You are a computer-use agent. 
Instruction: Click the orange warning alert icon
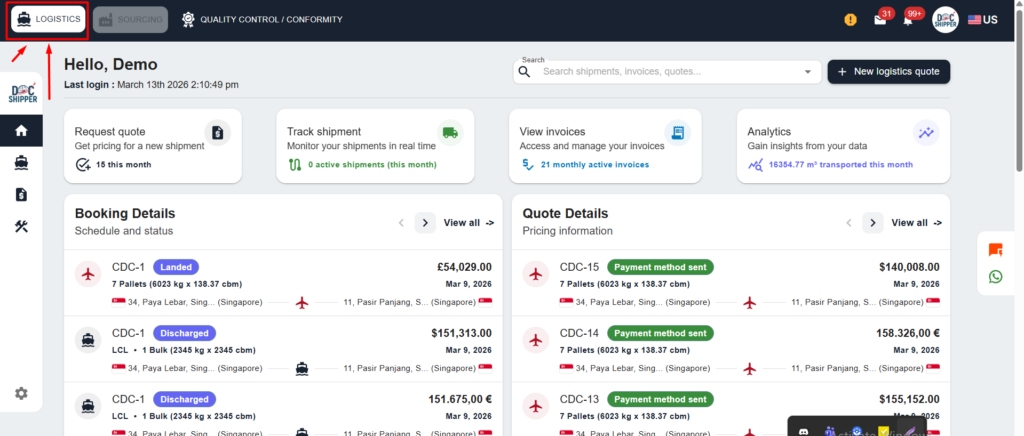point(850,20)
